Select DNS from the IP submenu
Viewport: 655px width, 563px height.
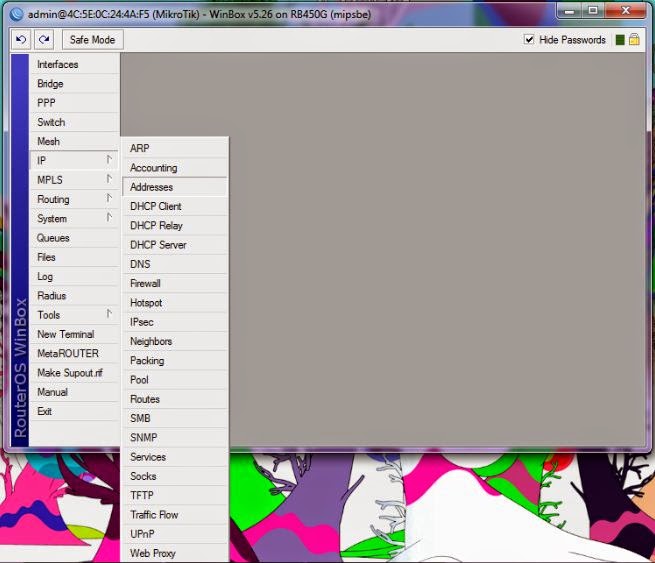click(175, 264)
